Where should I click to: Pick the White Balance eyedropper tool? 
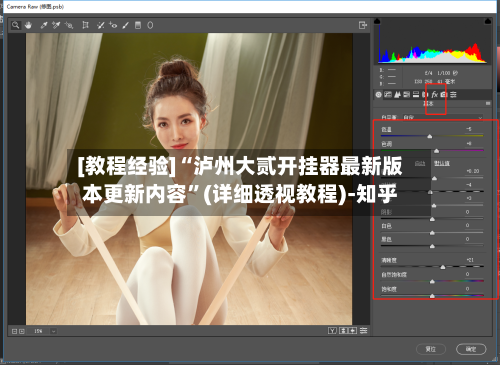44,25
